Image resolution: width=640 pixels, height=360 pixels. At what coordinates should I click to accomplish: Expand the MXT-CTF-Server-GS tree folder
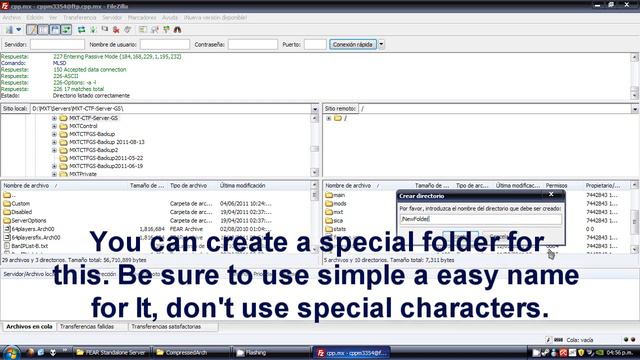click(54, 118)
